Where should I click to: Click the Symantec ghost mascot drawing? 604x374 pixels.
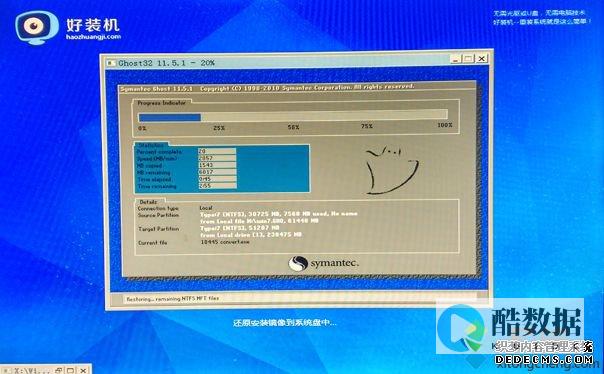pyautogui.click(x=391, y=169)
